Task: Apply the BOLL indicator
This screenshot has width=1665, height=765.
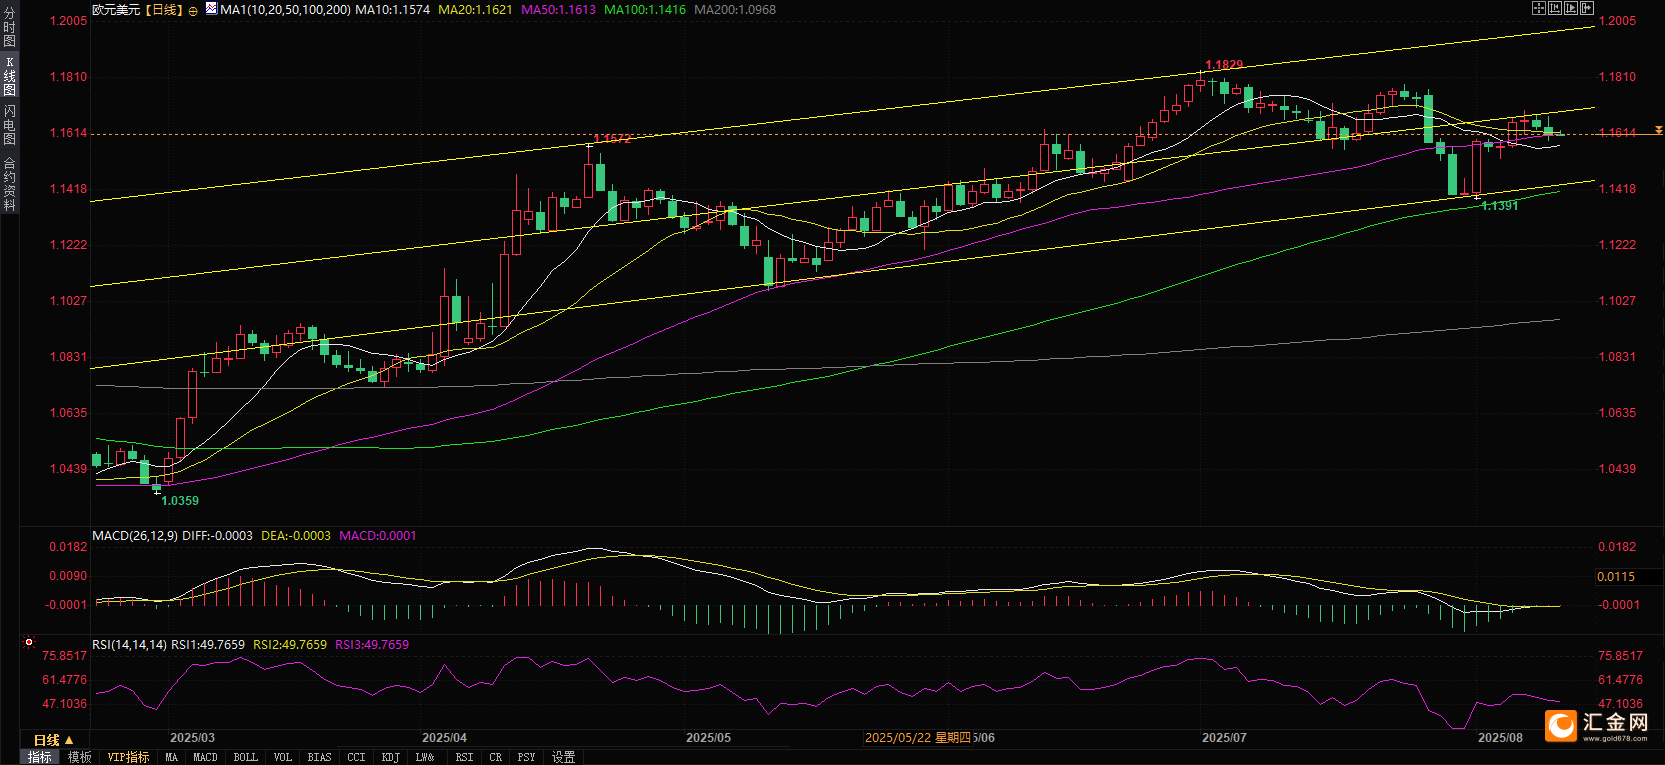Action: point(246,758)
